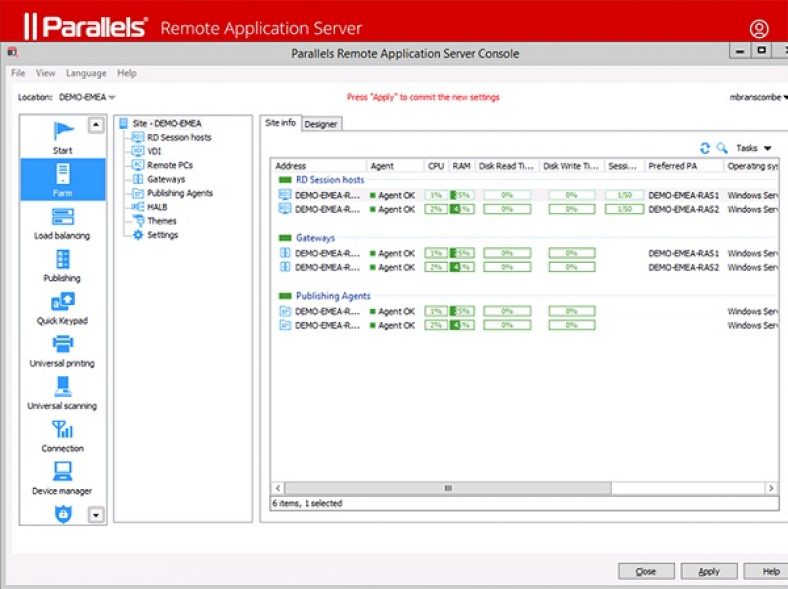Sort by the Disk Read Time column header
Viewport: 788px width, 589px height.
(507, 166)
